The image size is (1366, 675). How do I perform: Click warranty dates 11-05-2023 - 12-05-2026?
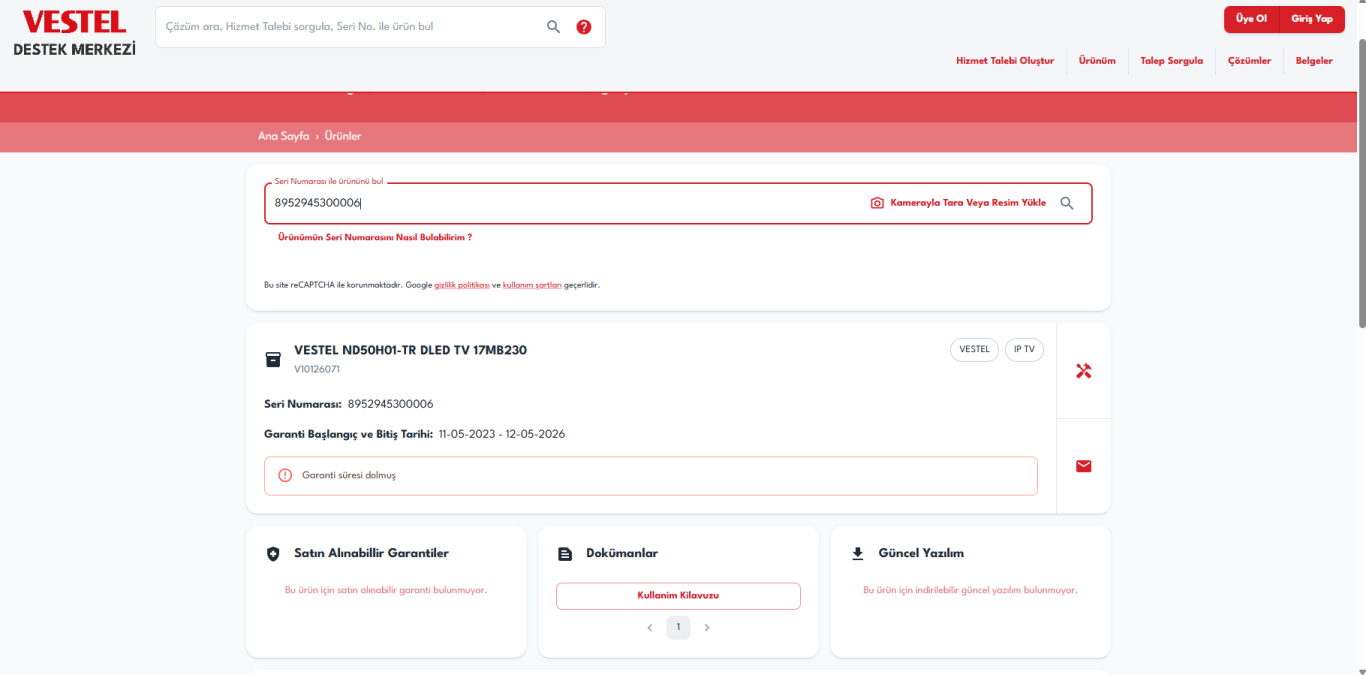coord(502,434)
